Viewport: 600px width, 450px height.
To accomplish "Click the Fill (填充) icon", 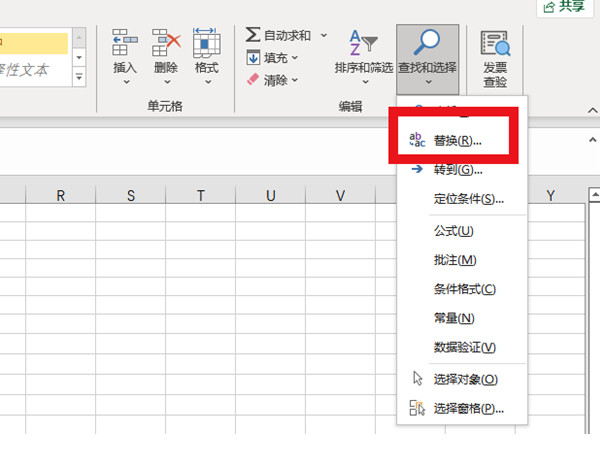I will (253, 58).
